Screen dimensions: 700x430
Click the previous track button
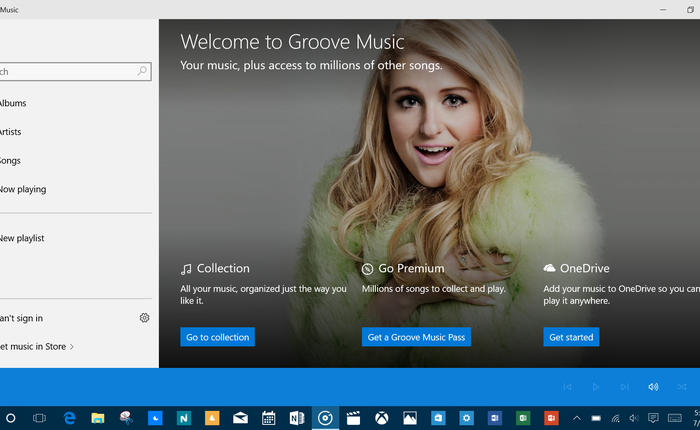coord(567,387)
